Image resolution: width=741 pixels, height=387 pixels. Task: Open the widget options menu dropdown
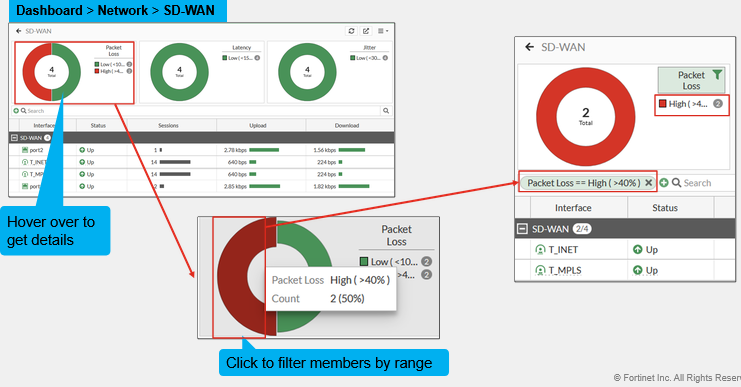tap(383, 31)
